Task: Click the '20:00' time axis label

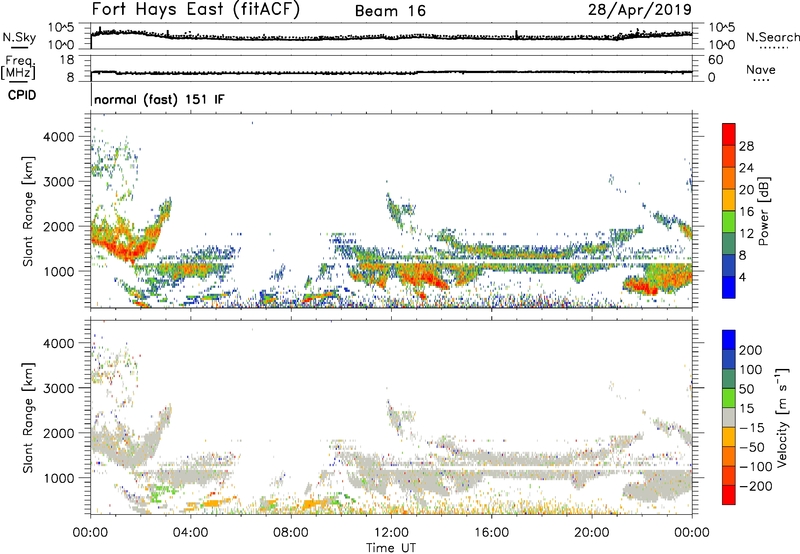Action: (x=592, y=533)
